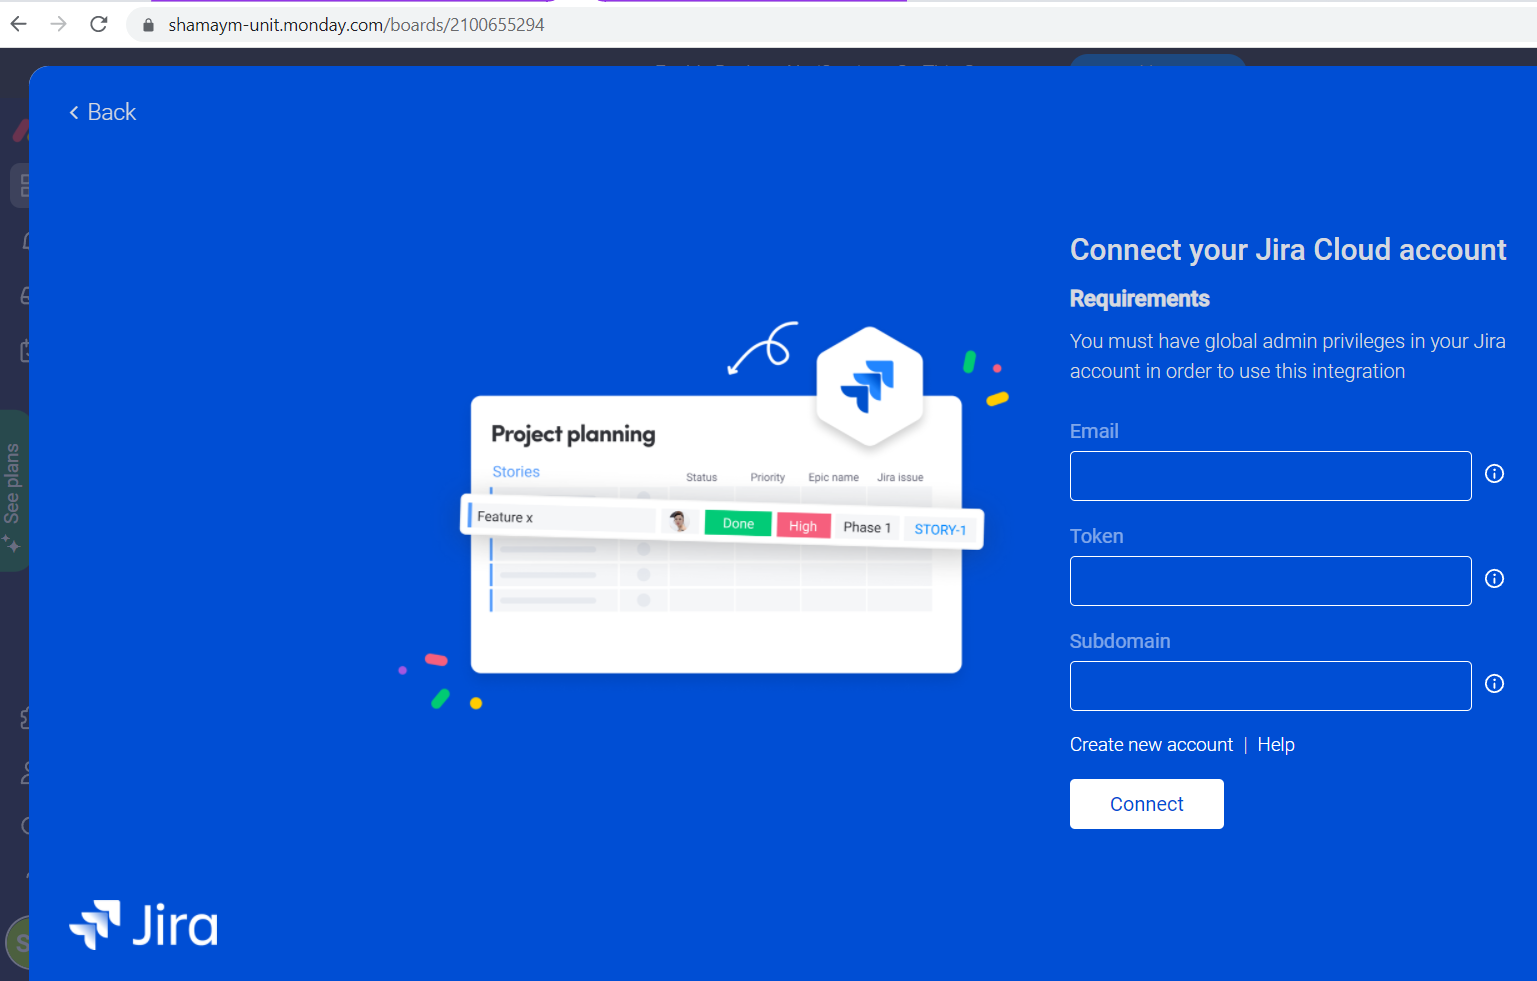Open the Subdomain field info icon

pyautogui.click(x=1494, y=684)
